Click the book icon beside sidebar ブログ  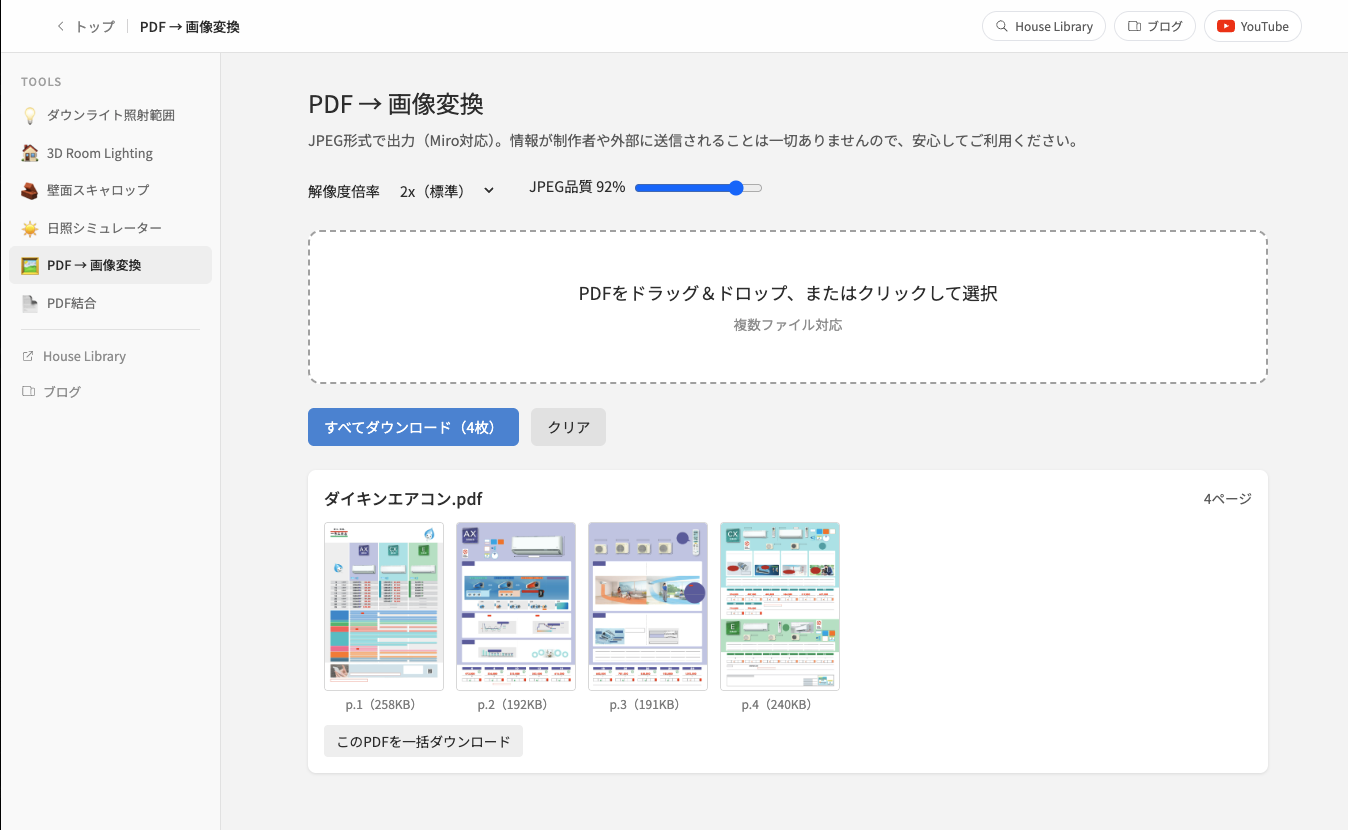pyautogui.click(x=28, y=392)
